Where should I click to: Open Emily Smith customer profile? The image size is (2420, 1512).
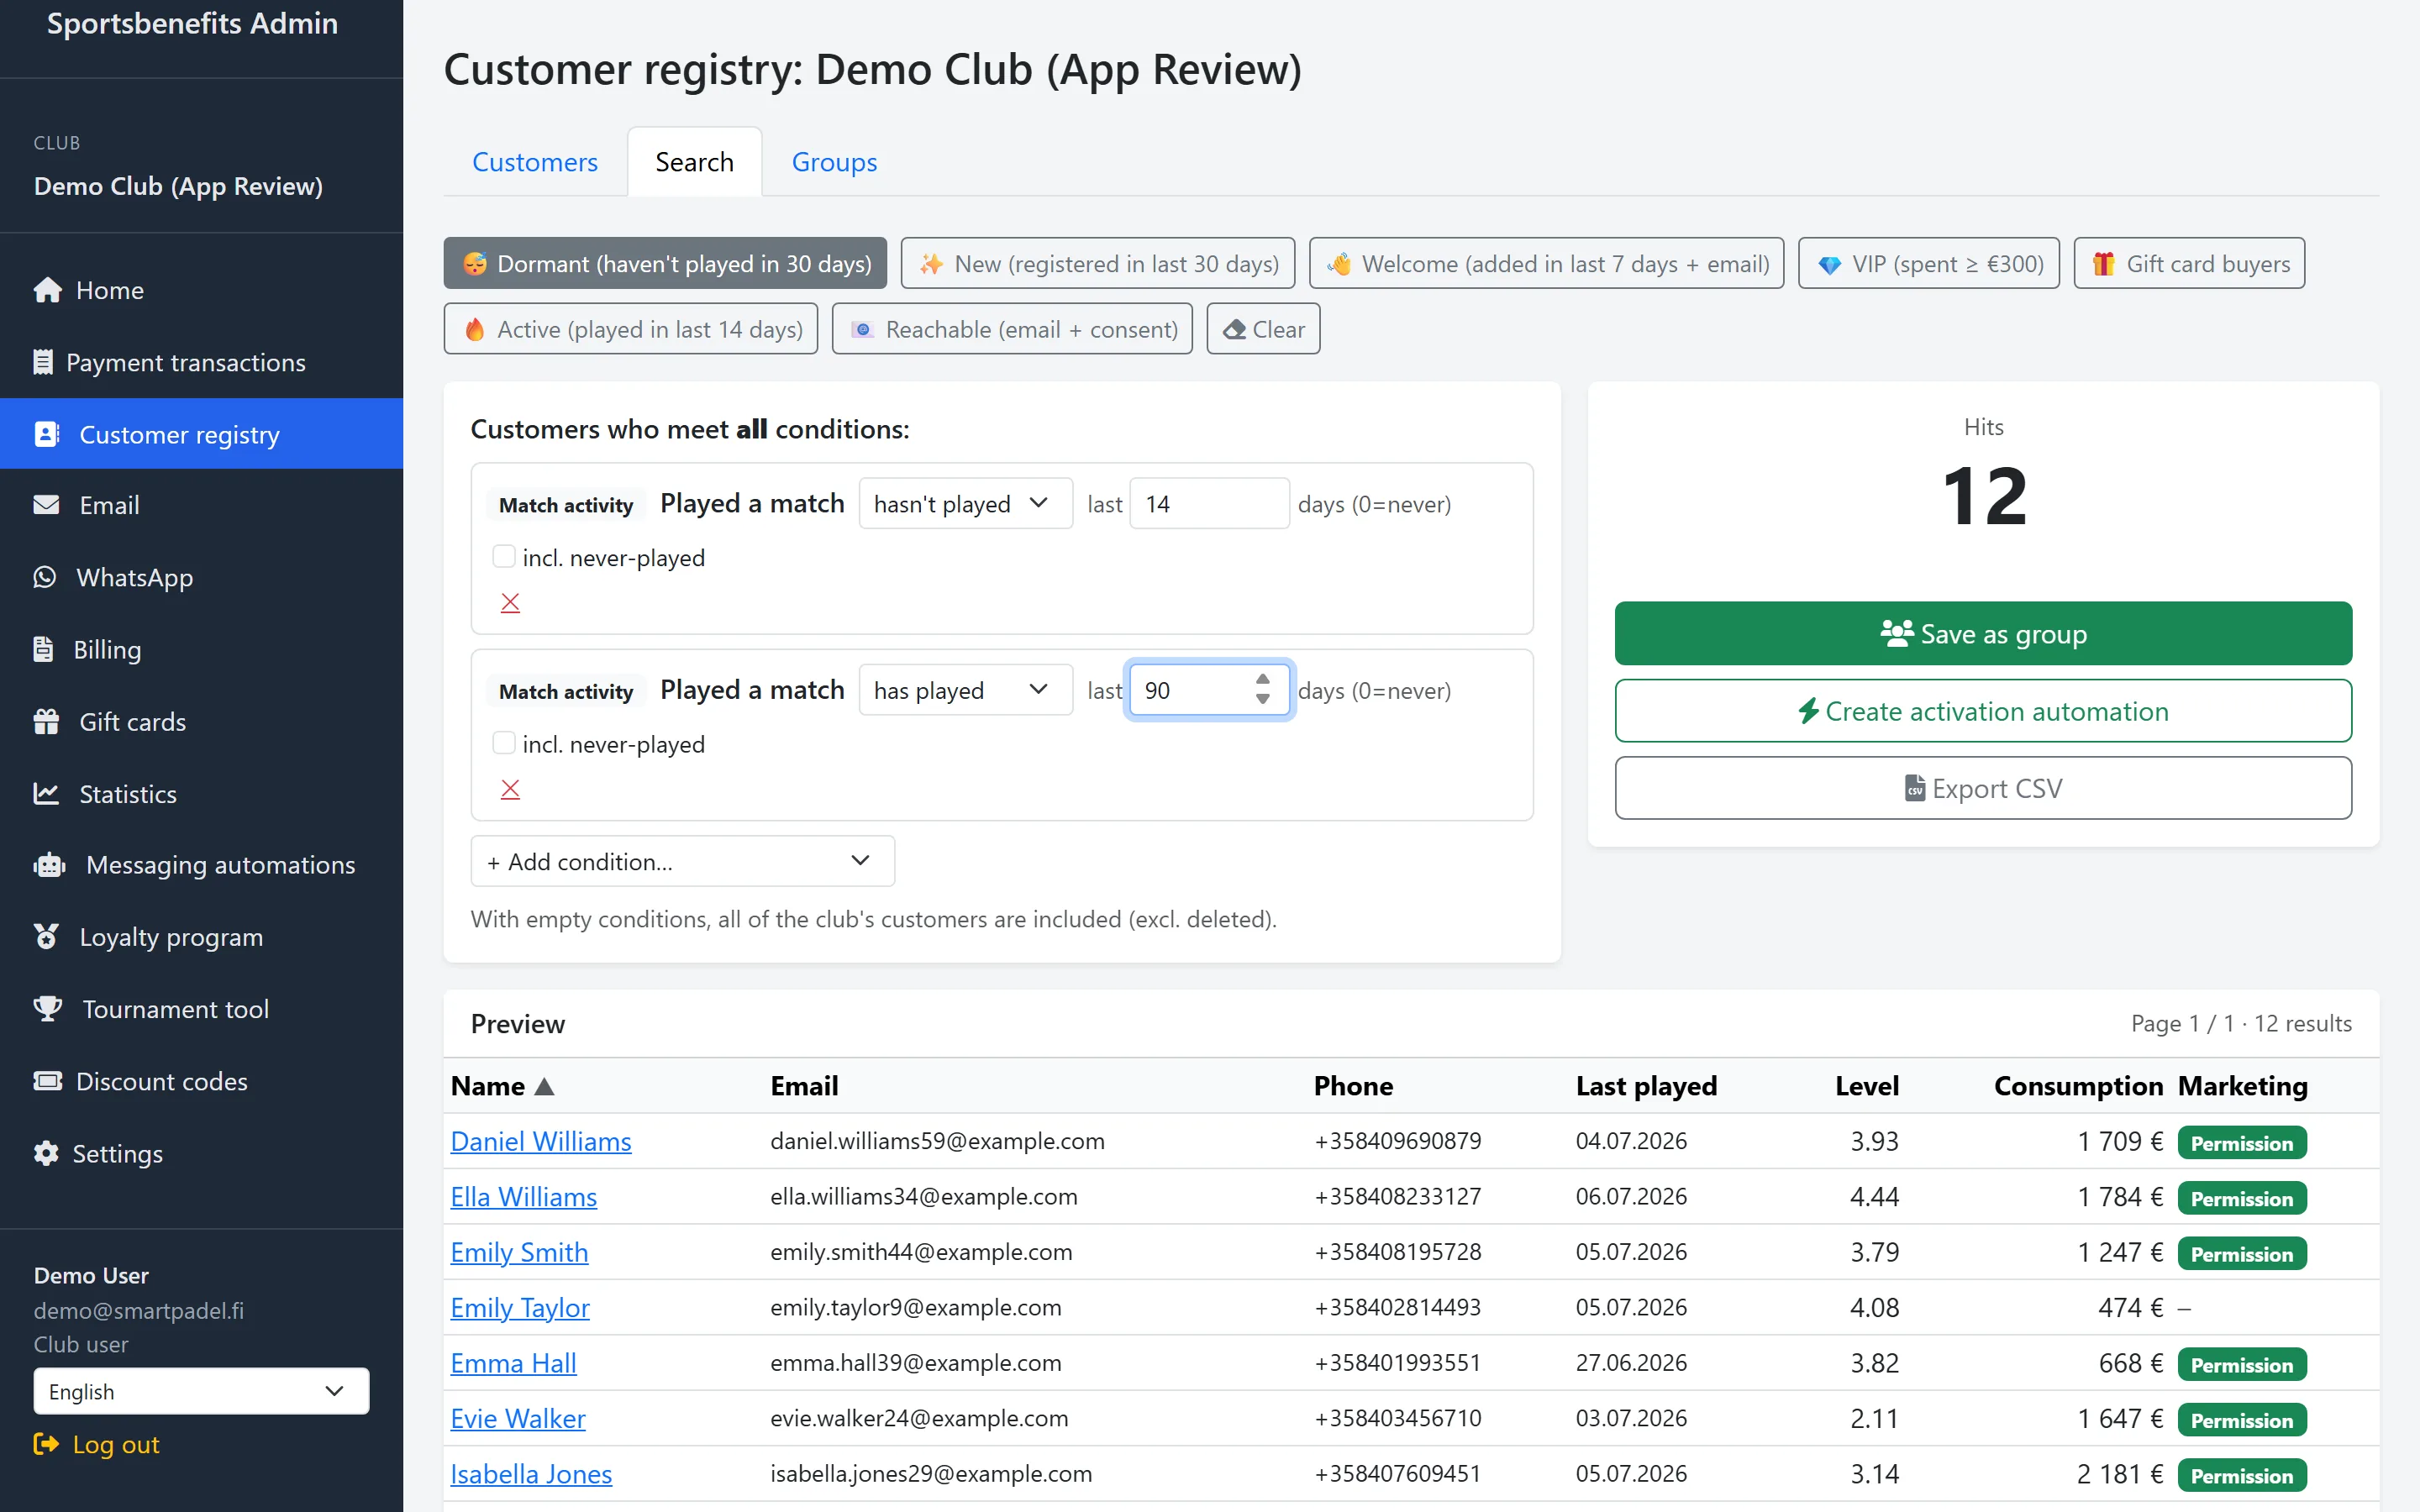(519, 1252)
